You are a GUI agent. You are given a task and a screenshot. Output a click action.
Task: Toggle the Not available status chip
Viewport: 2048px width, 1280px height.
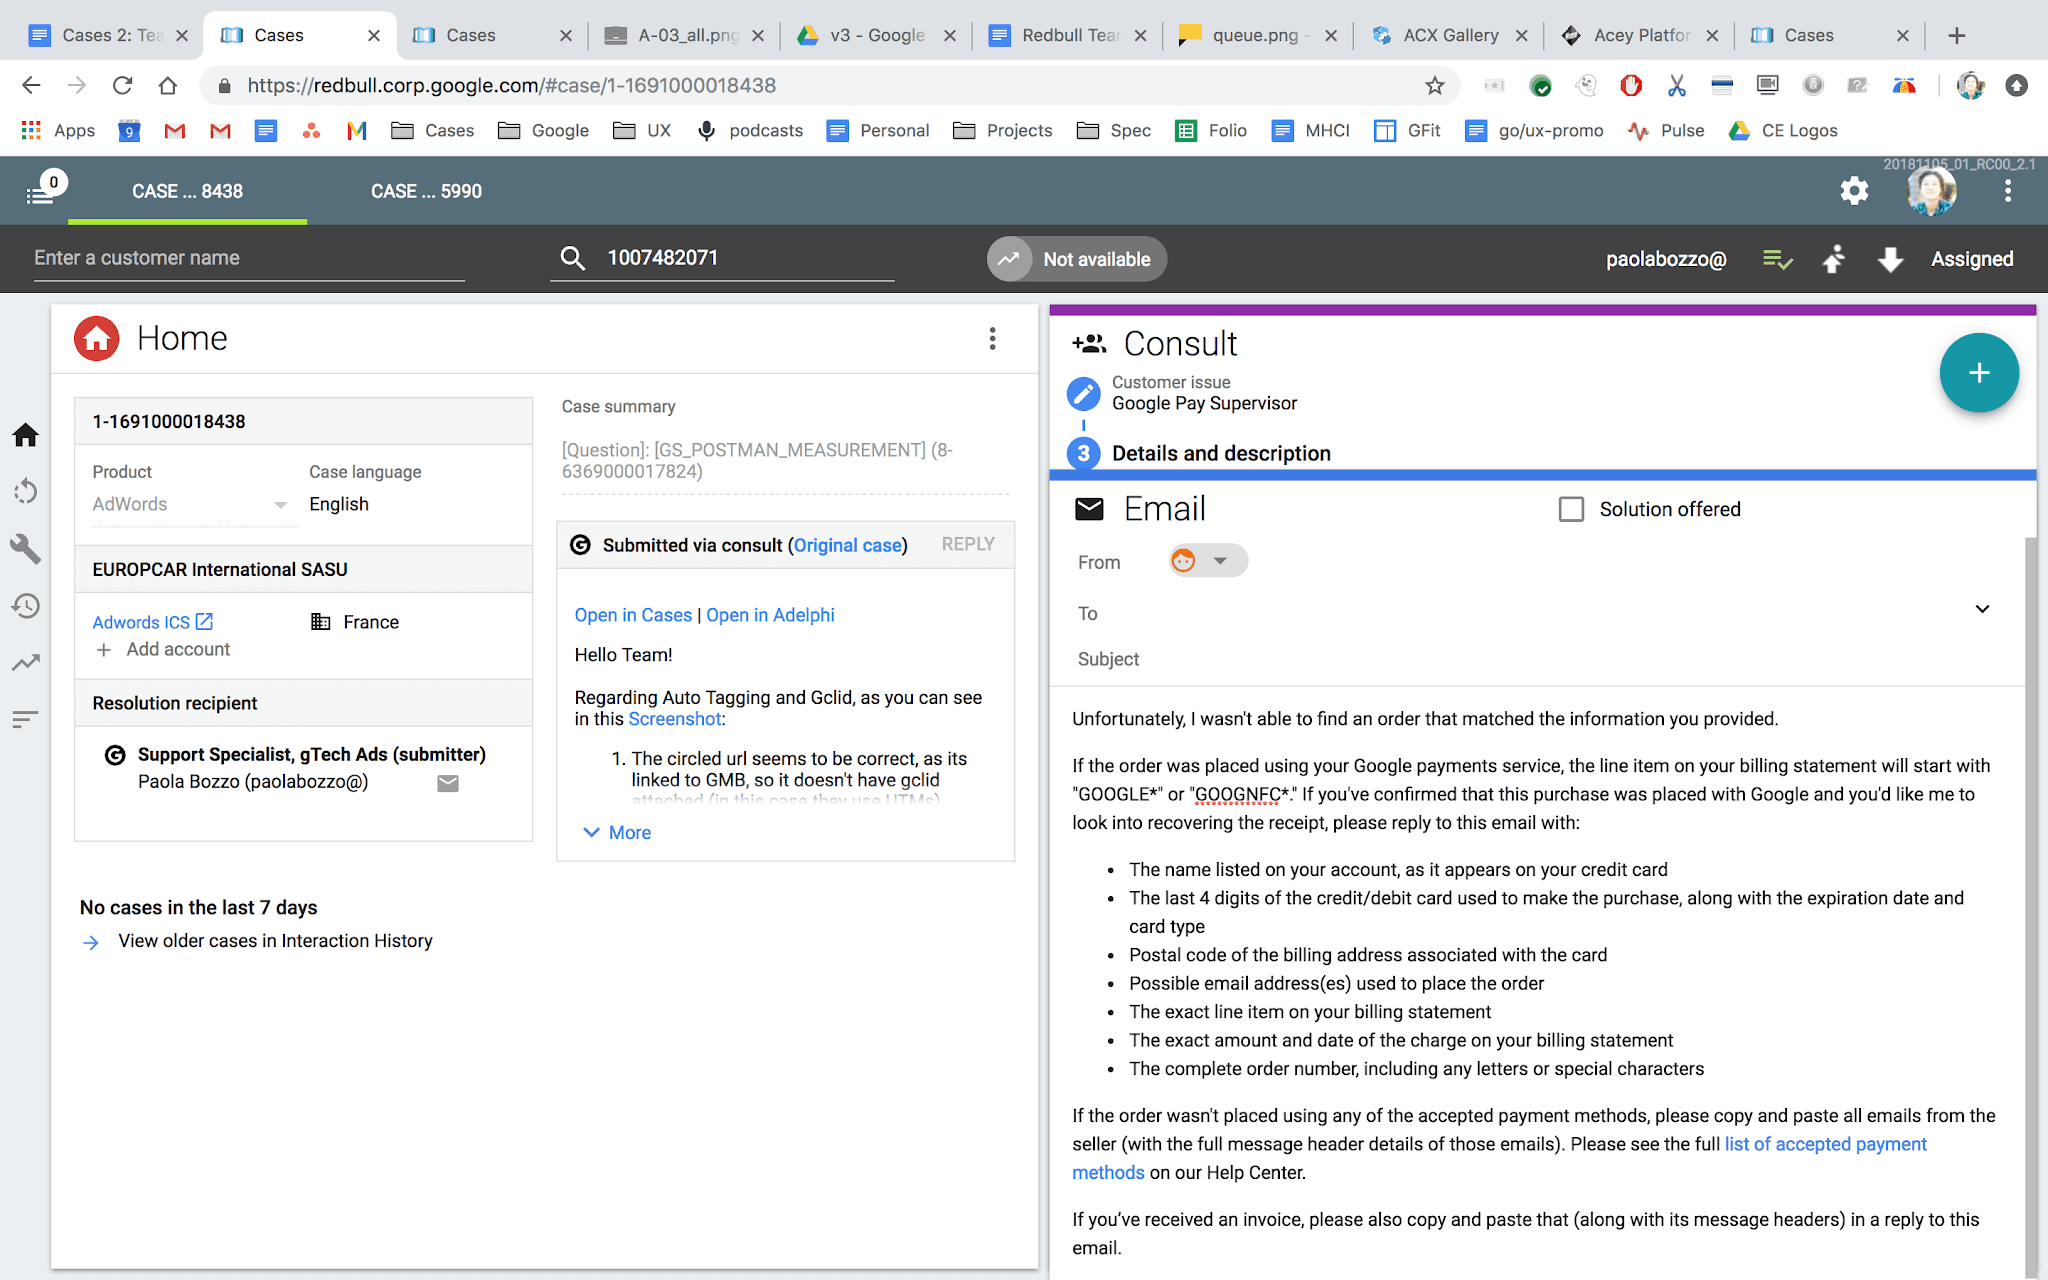pyautogui.click(x=1076, y=259)
